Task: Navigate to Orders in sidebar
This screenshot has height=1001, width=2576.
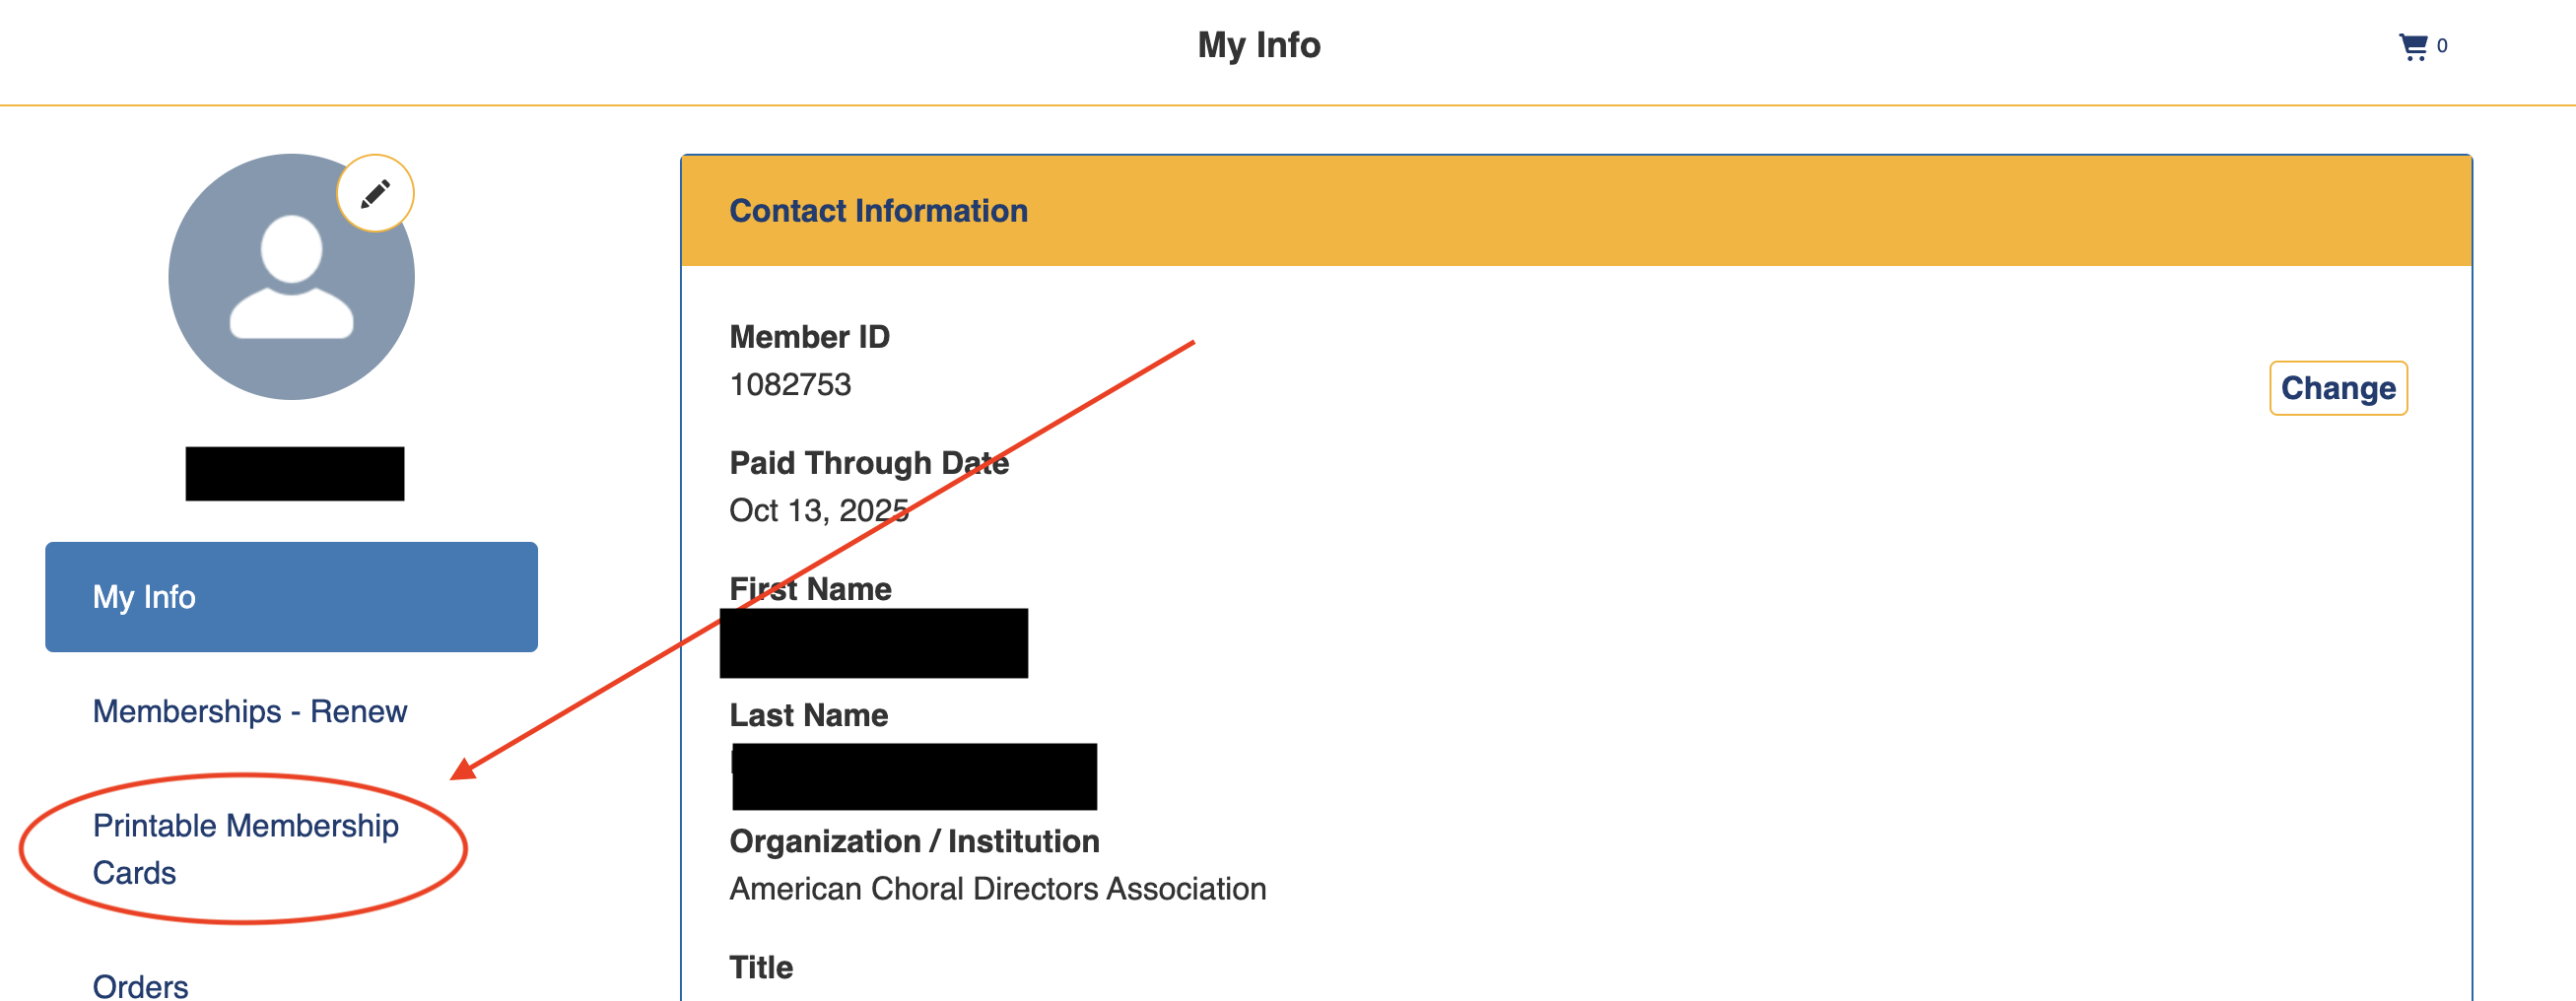Action: pos(140,986)
